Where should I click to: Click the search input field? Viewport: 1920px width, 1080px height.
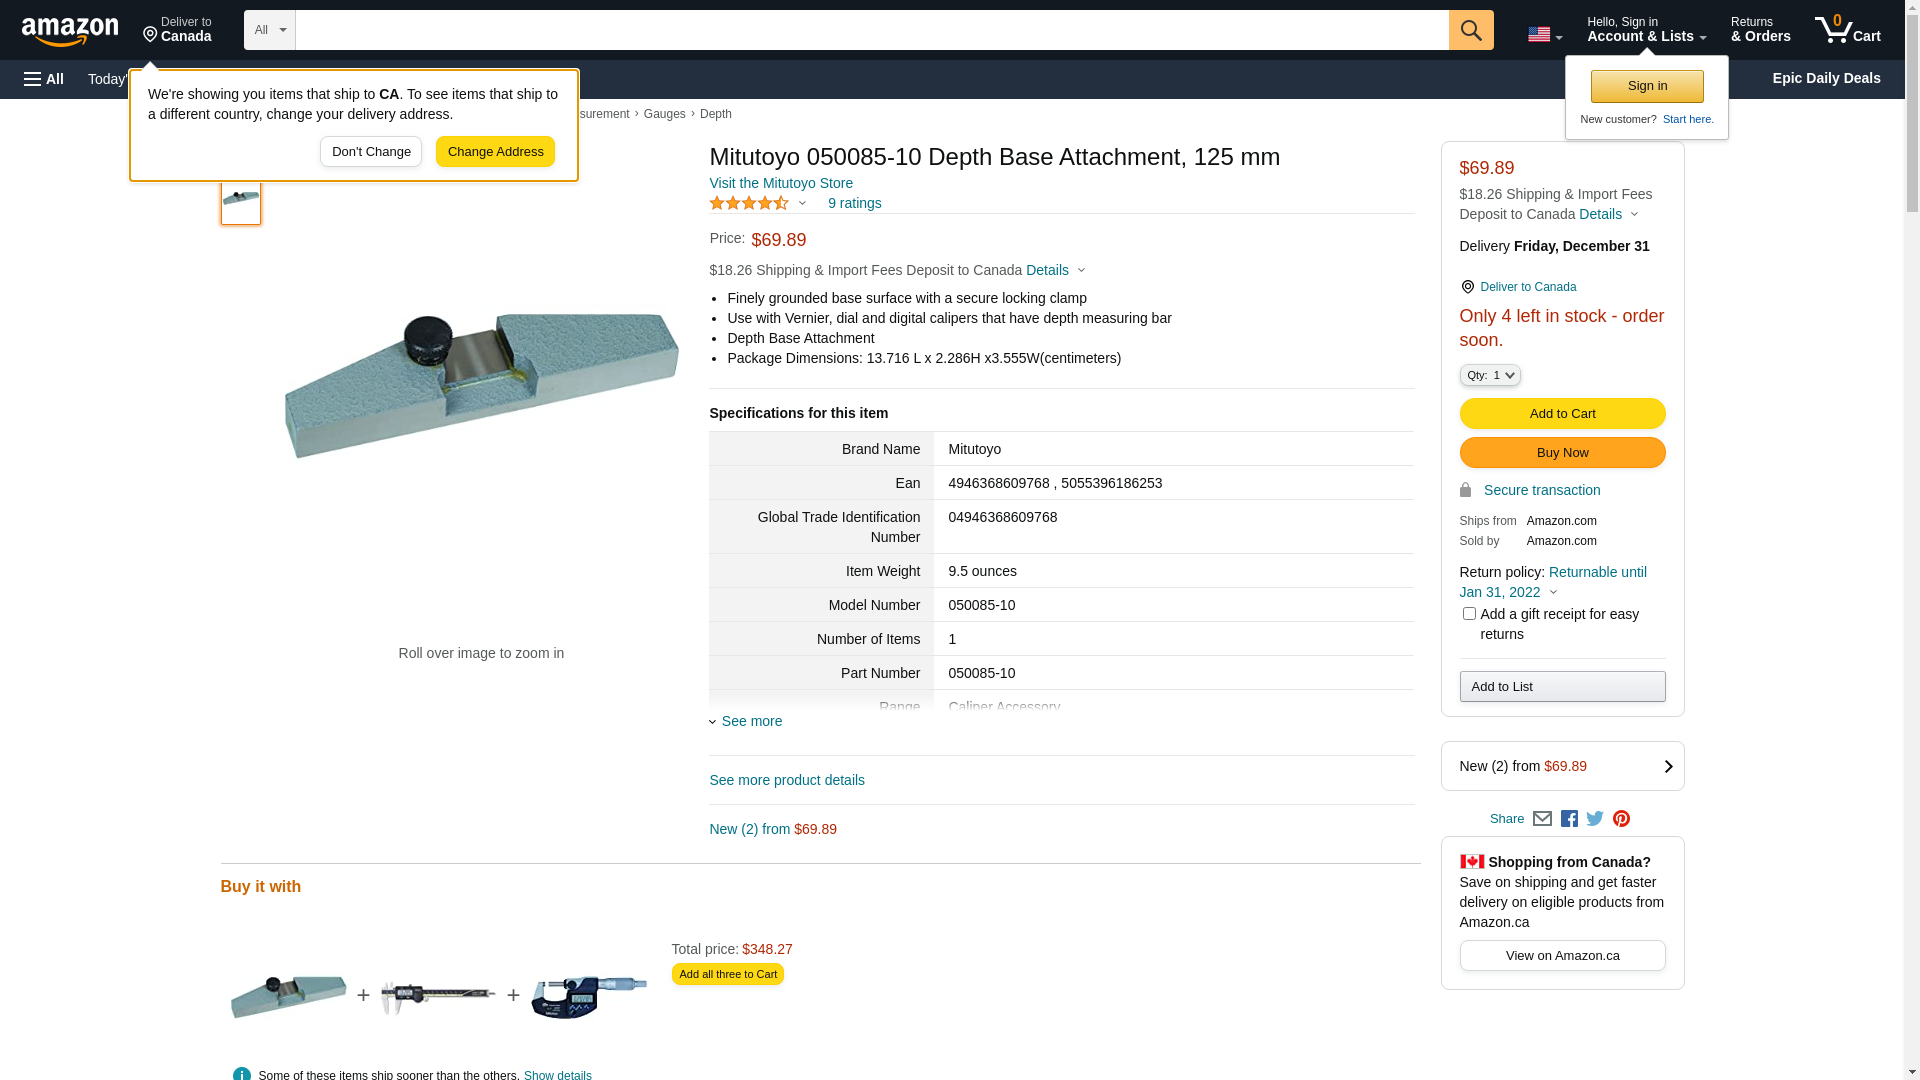pyautogui.click(x=871, y=30)
